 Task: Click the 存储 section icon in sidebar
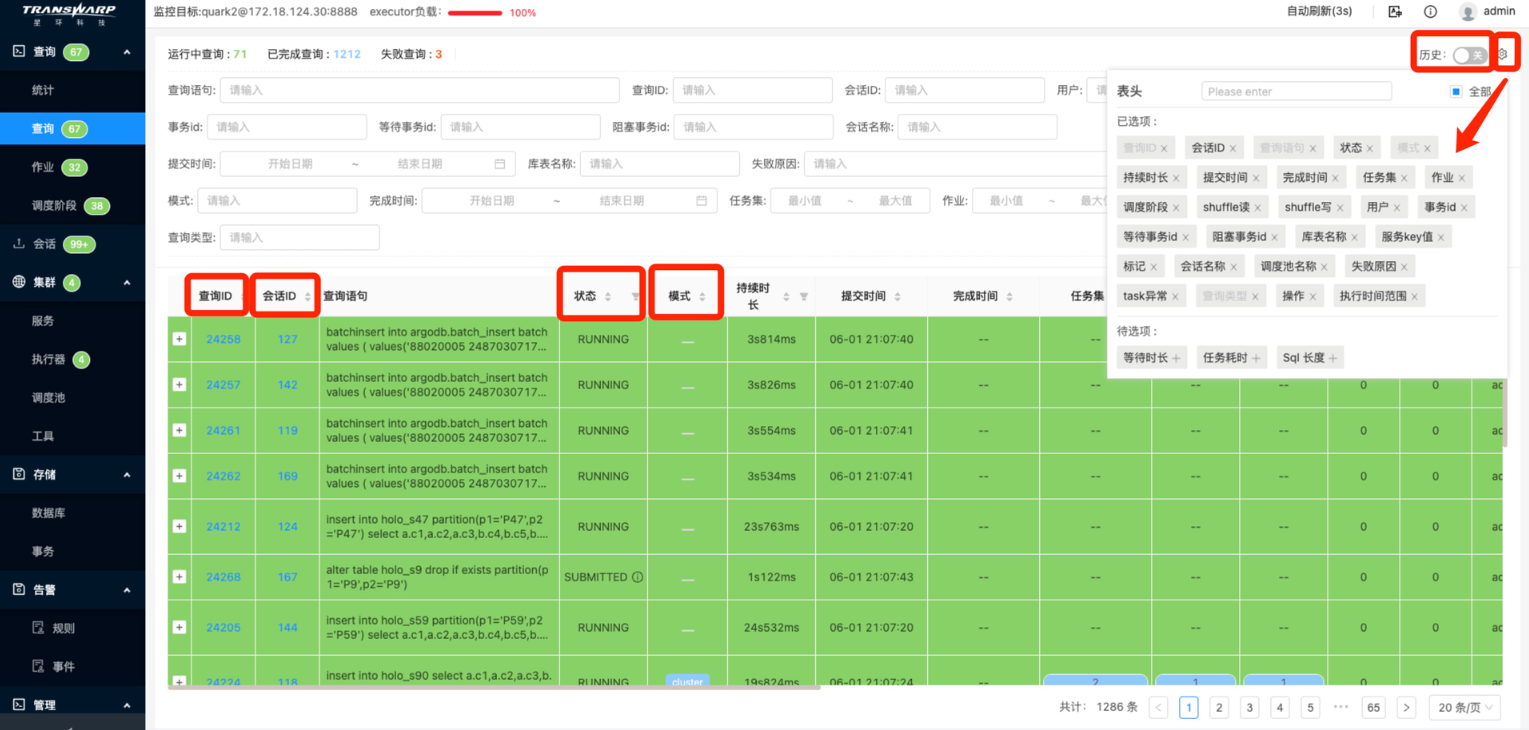tap(18, 475)
